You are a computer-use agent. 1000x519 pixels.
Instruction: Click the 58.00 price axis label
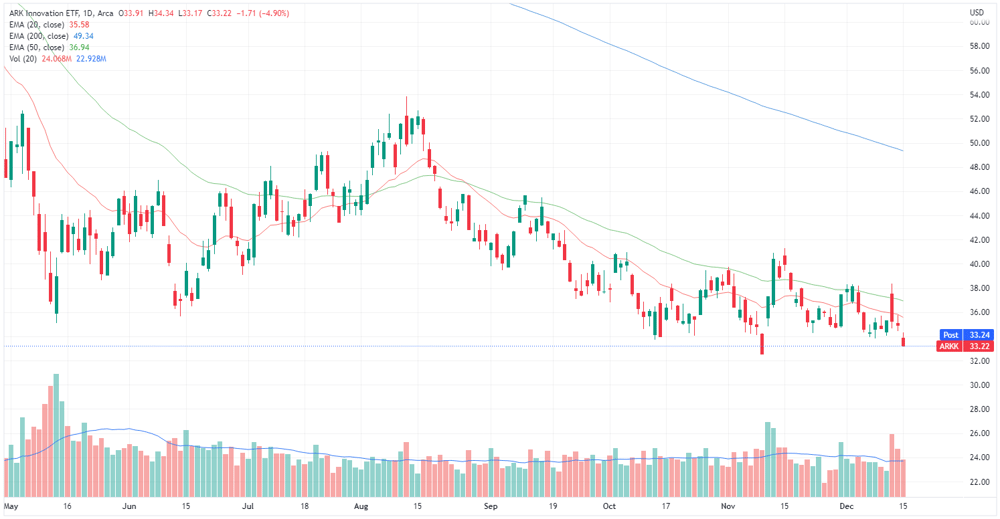[979, 46]
